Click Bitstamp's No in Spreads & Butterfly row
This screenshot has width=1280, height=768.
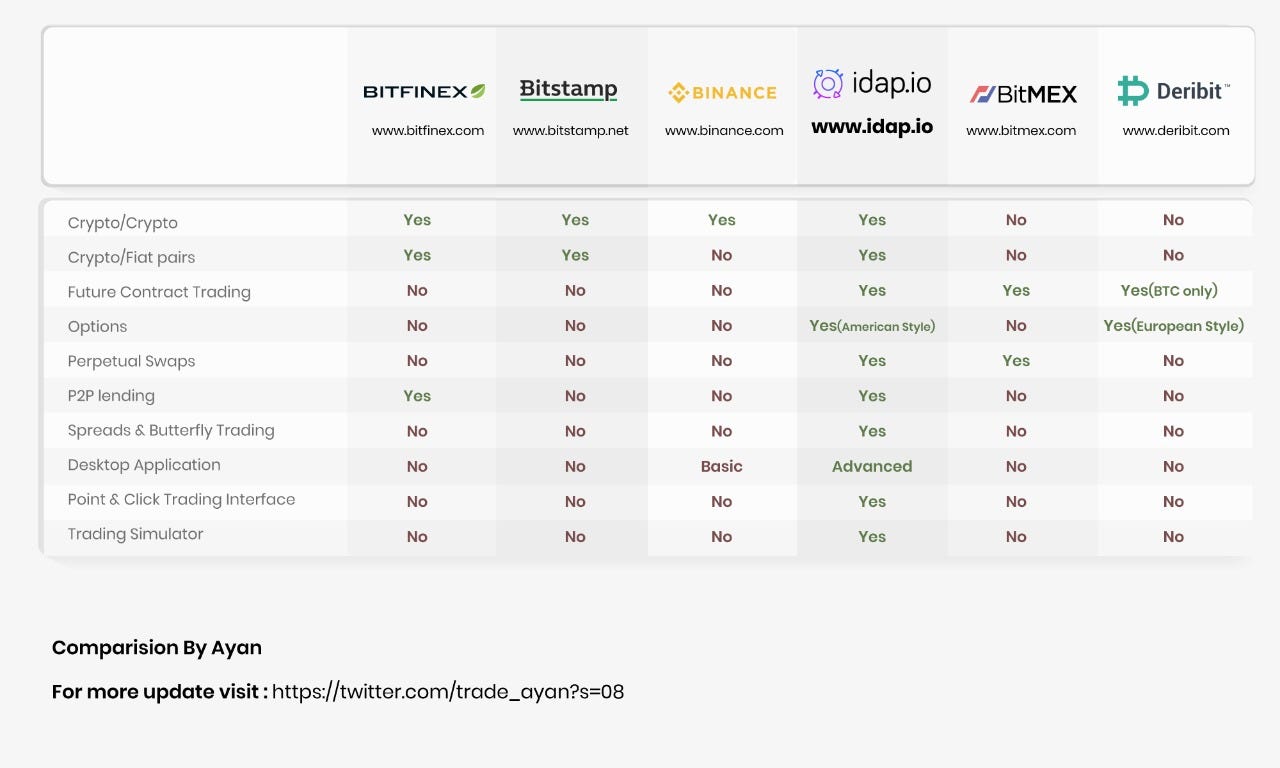(575, 431)
